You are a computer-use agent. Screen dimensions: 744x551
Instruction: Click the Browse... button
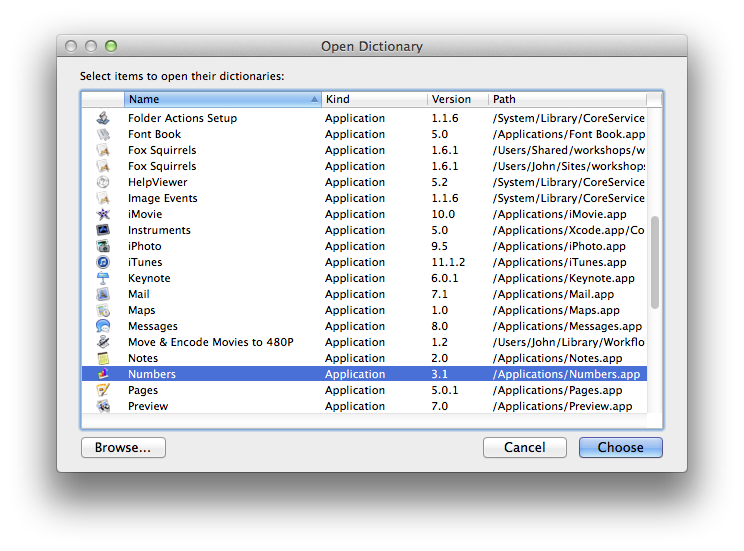tap(123, 448)
